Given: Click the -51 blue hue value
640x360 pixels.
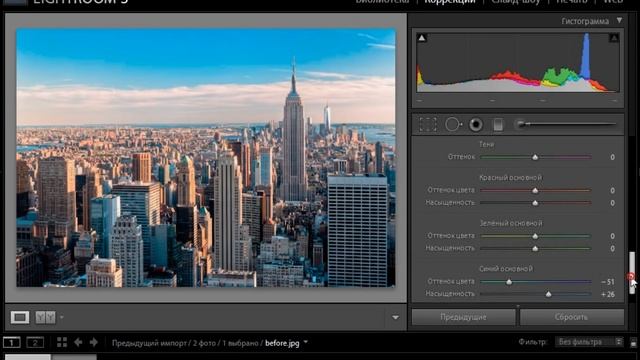Looking at the screenshot, I should pyautogui.click(x=608, y=282).
